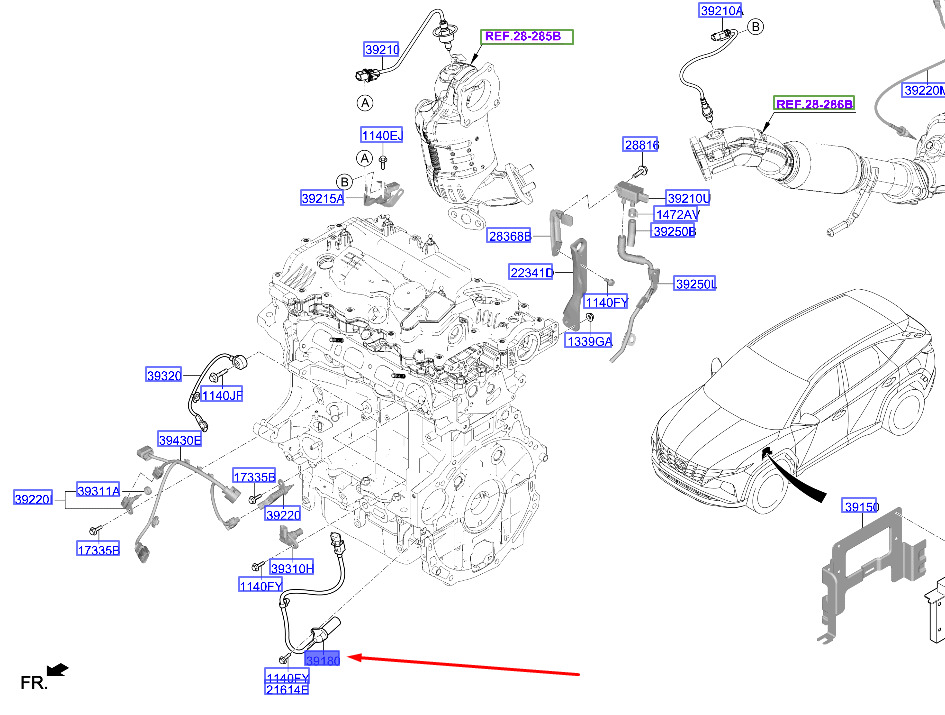945x715 pixels.
Task: Choose part label 28816
Action: click(641, 145)
